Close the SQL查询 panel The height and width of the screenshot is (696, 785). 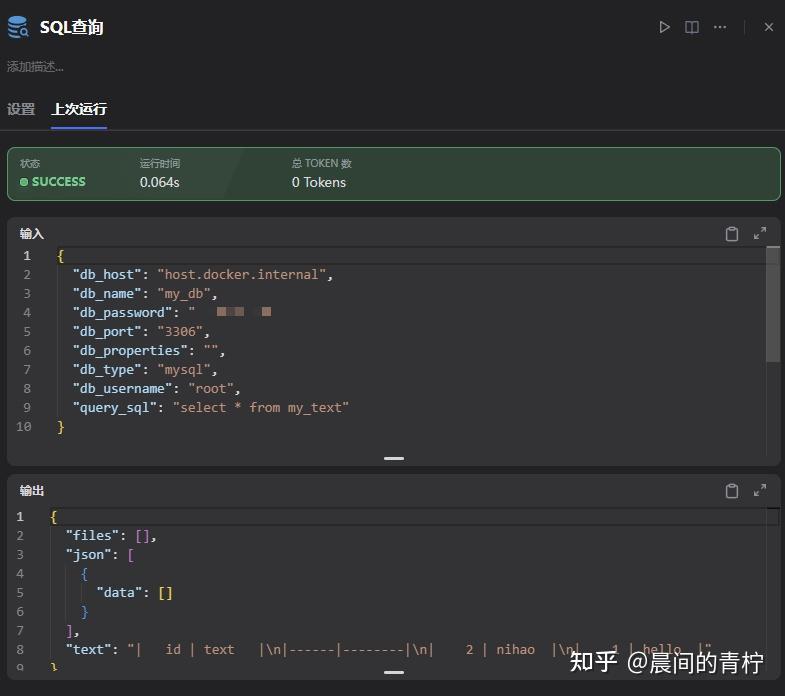769,27
